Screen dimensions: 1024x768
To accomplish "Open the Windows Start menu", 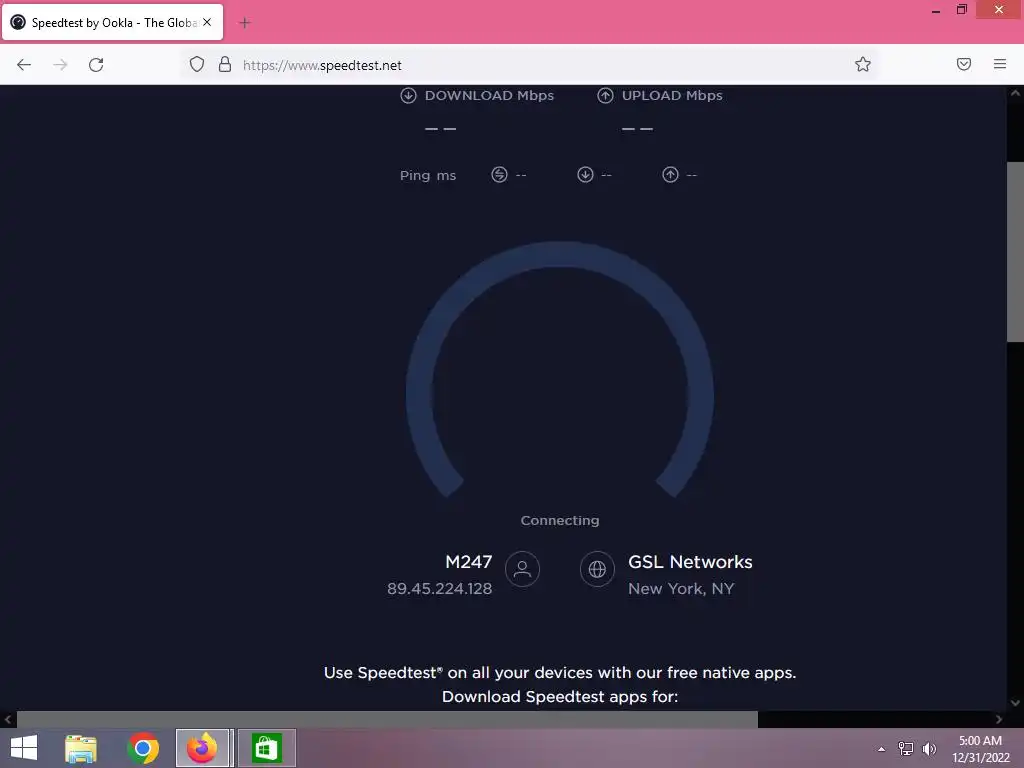I will pos(24,748).
